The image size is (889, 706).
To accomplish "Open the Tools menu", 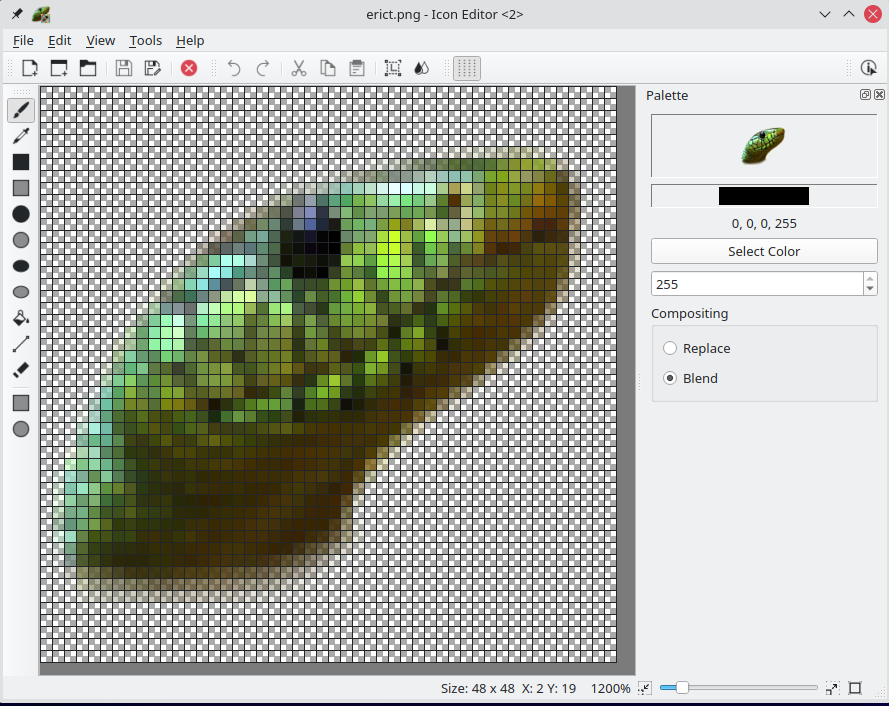I will pos(145,40).
